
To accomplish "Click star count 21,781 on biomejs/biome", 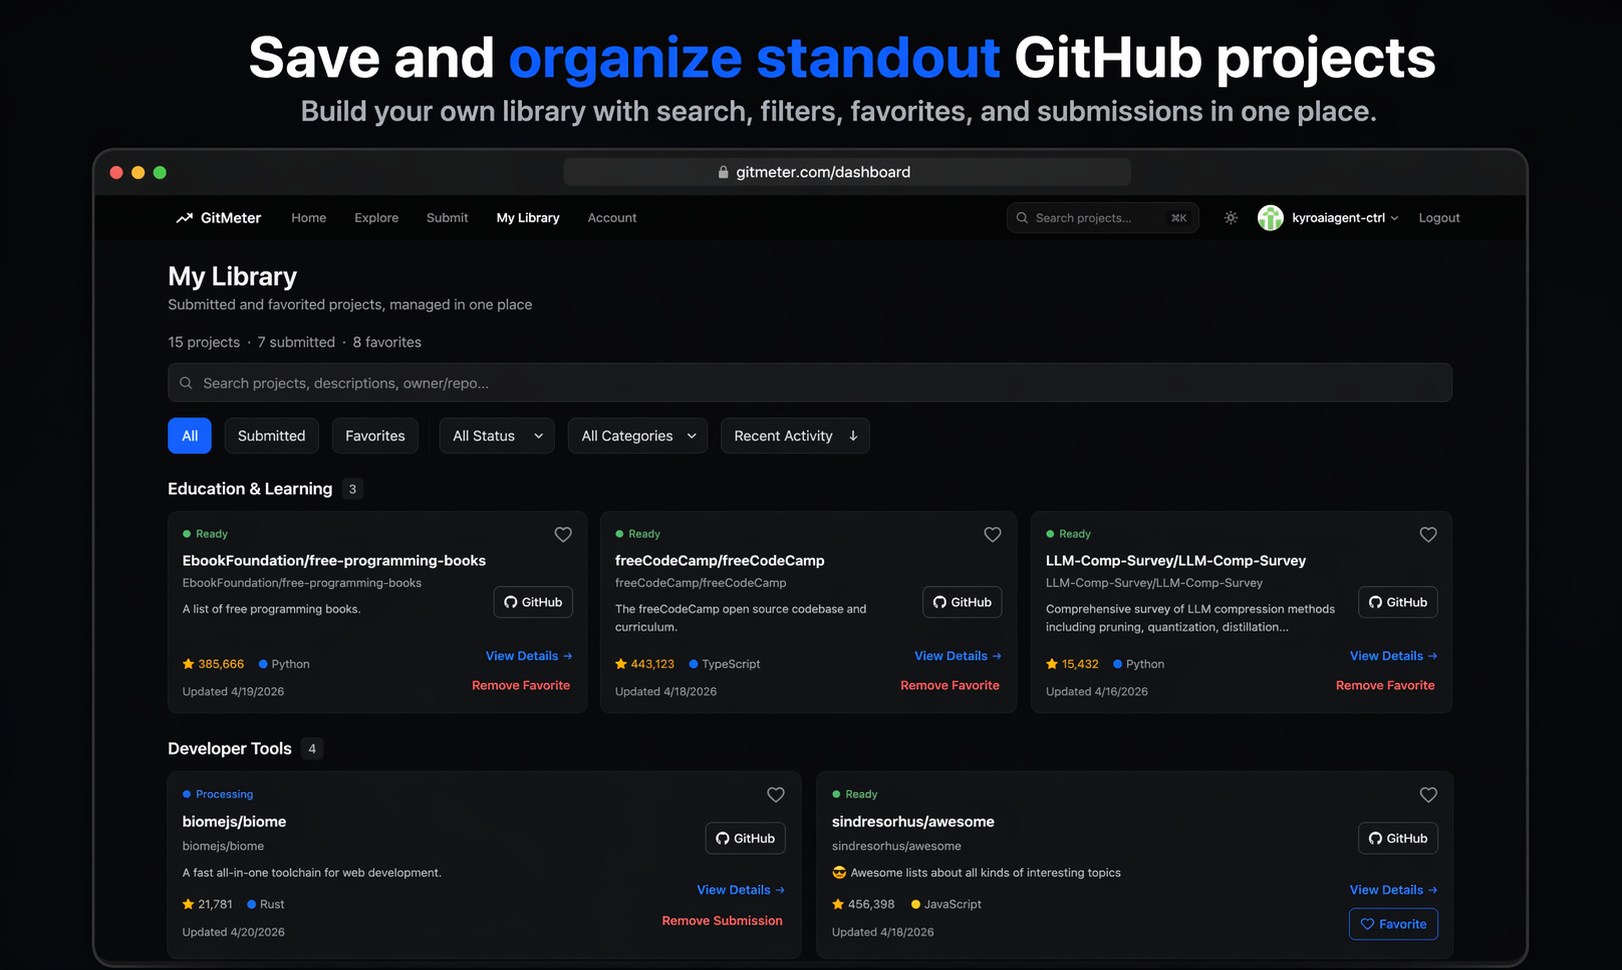I will point(207,904).
